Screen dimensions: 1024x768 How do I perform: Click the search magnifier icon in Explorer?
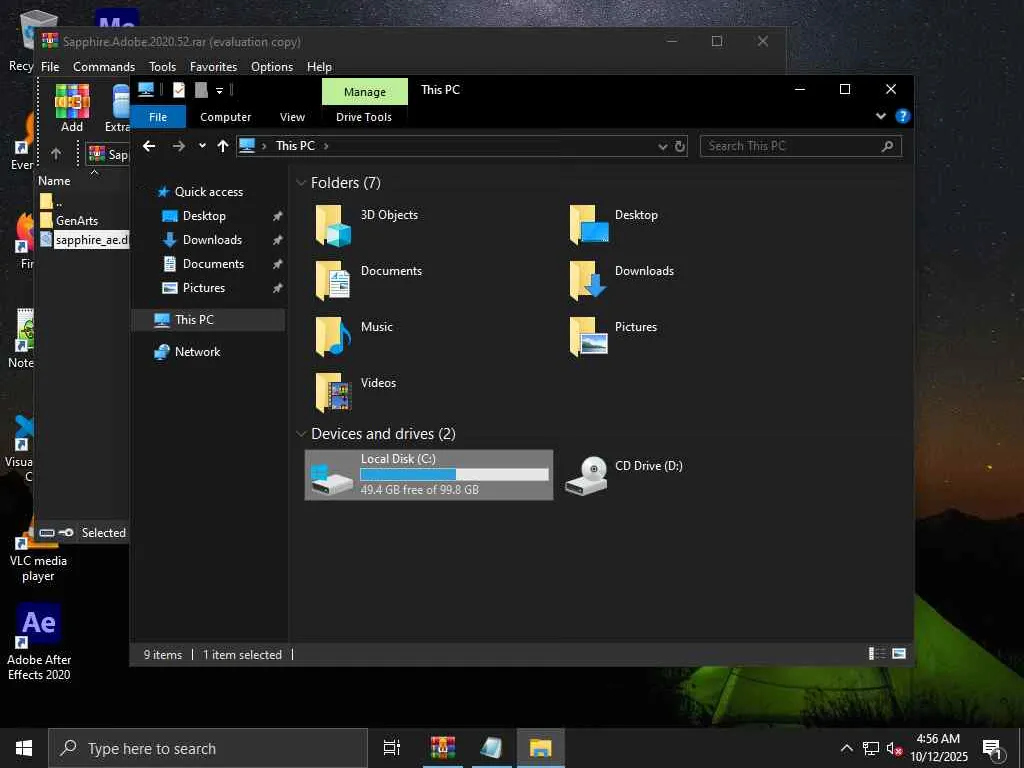pyautogui.click(x=887, y=146)
